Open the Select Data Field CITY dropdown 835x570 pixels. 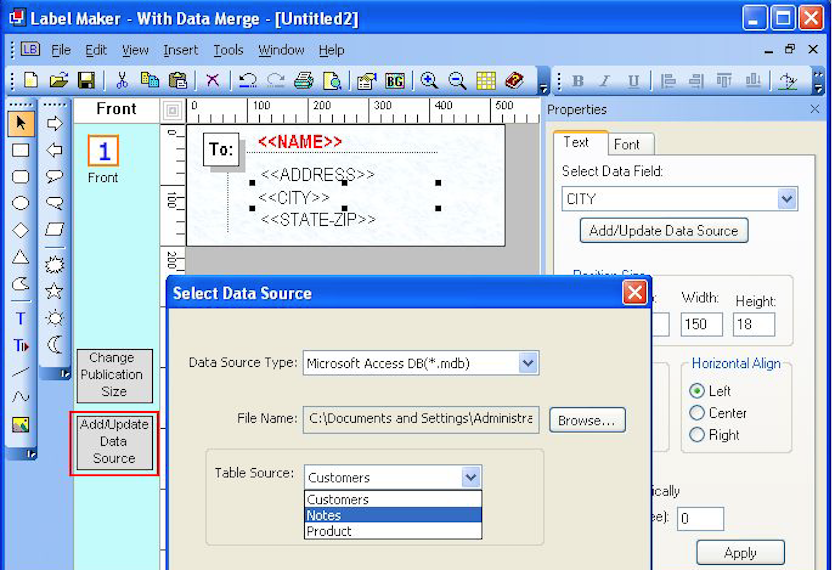tap(787, 199)
